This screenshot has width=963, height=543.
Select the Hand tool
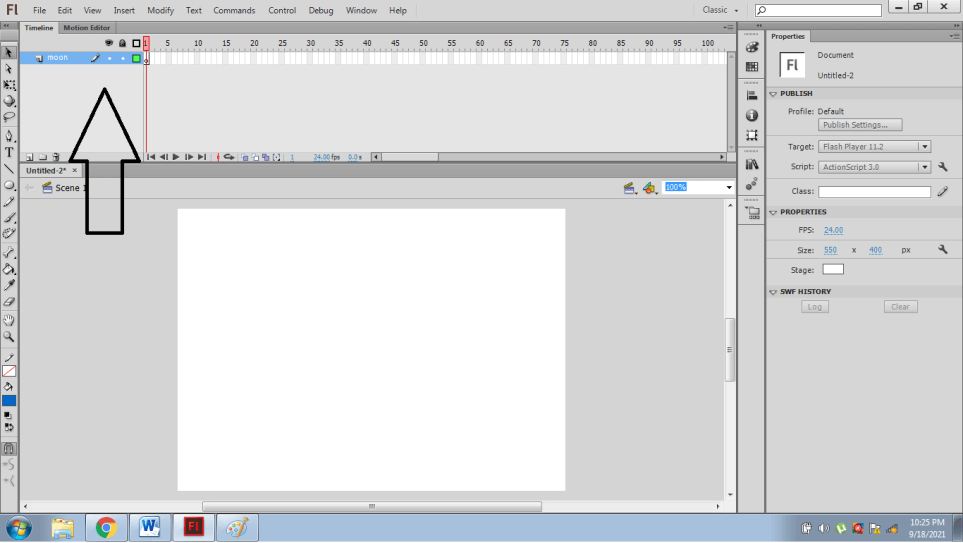[9, 320]
